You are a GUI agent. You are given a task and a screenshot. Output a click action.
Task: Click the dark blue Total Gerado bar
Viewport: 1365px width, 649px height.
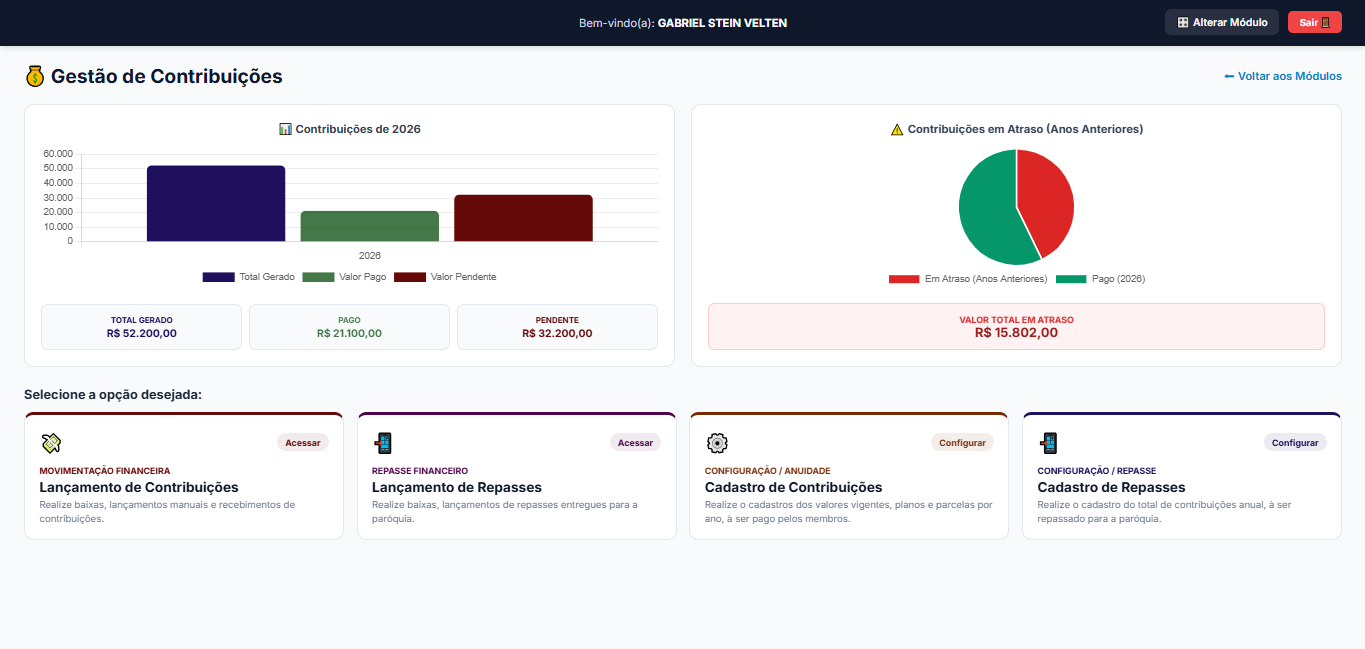[216, 203]
